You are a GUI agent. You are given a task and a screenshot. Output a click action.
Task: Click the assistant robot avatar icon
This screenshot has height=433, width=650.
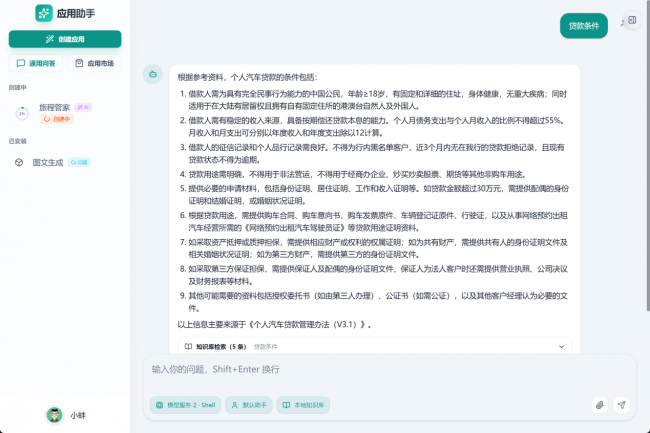pyautogui.click(x=152, y=73)
